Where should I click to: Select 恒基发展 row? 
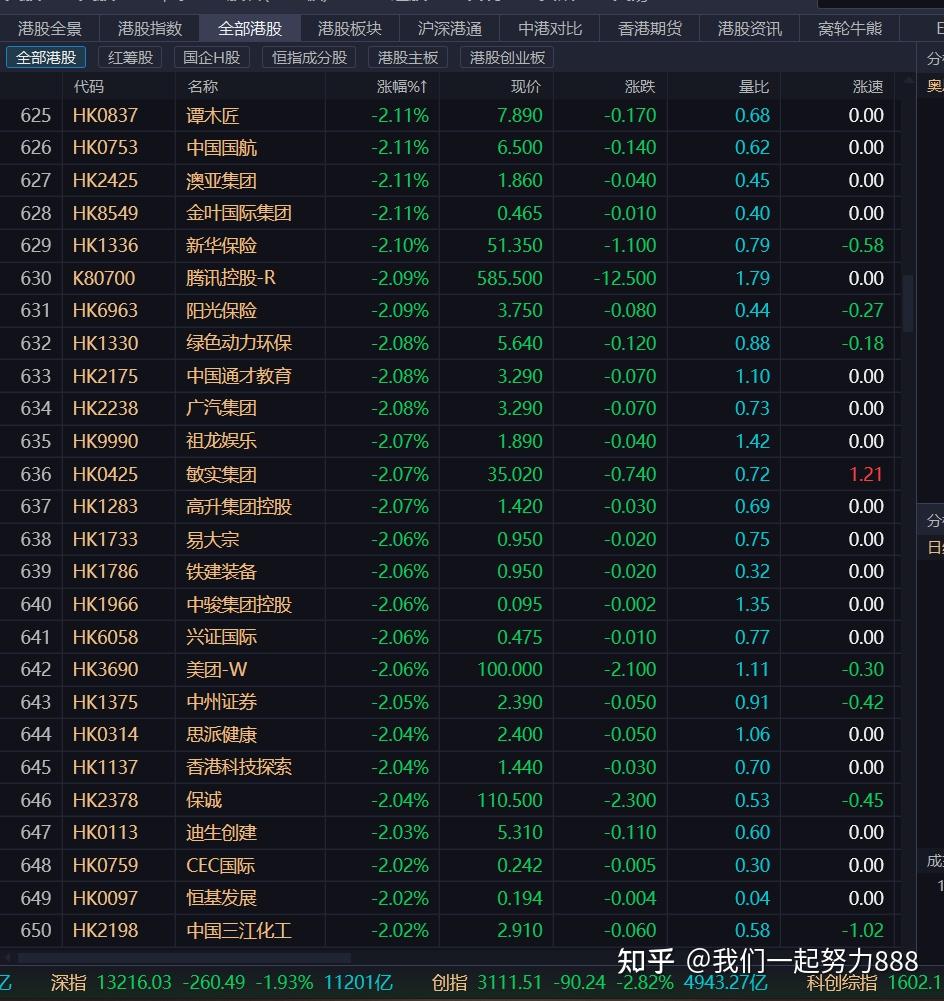(x=450, y=898)
